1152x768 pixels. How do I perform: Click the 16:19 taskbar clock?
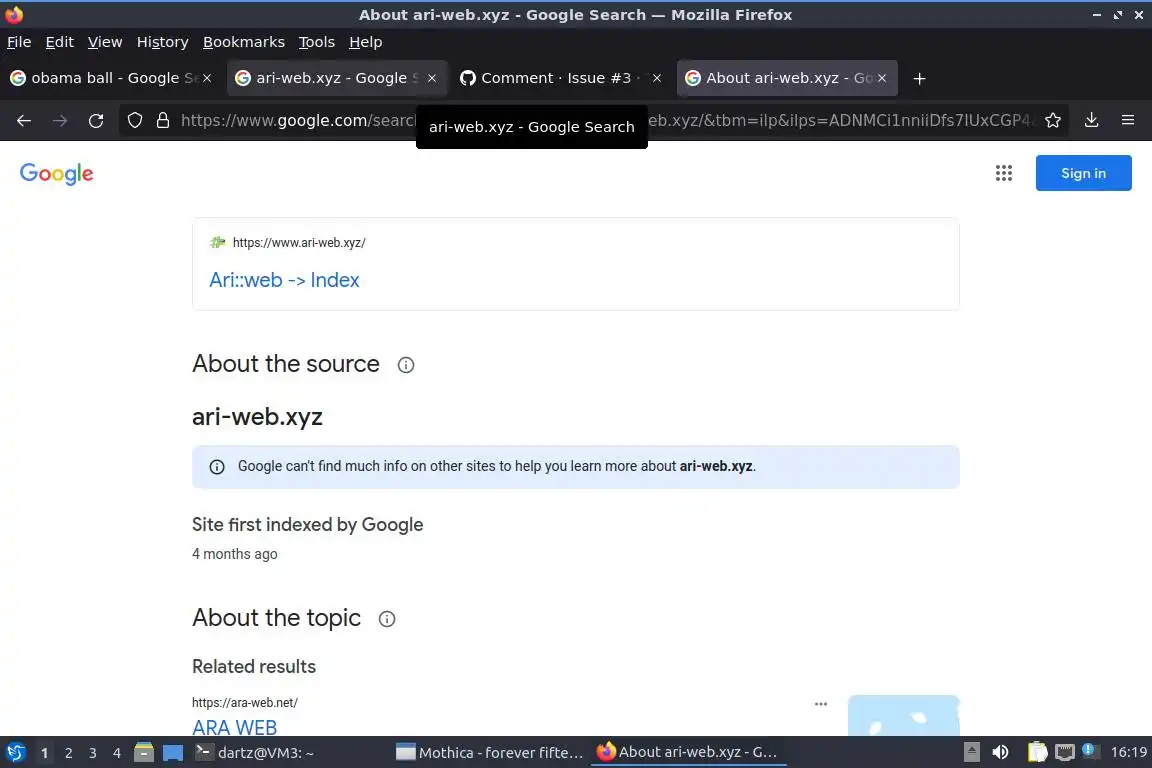point(1128,753)
